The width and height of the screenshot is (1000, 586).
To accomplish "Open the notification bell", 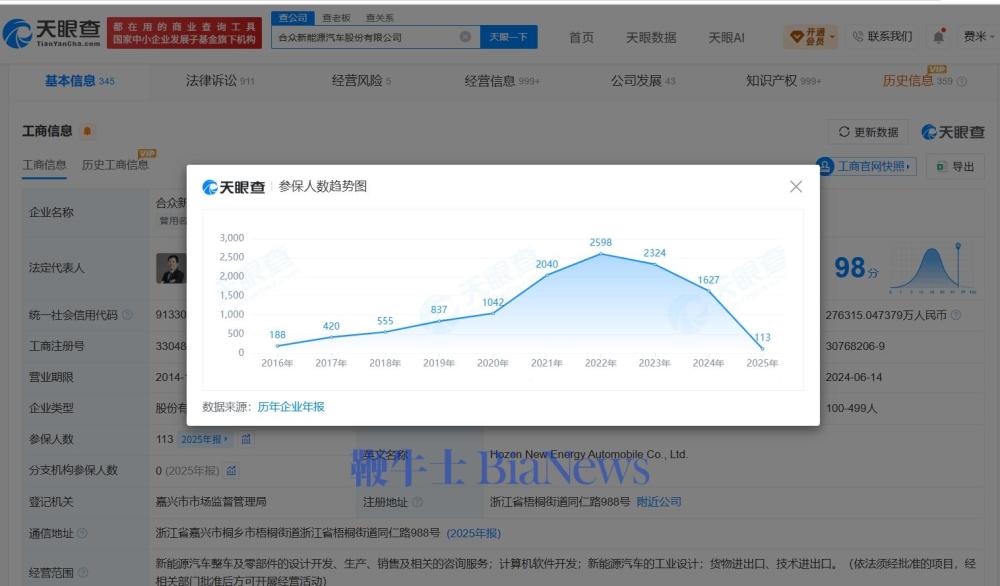I will click(938, 36).
